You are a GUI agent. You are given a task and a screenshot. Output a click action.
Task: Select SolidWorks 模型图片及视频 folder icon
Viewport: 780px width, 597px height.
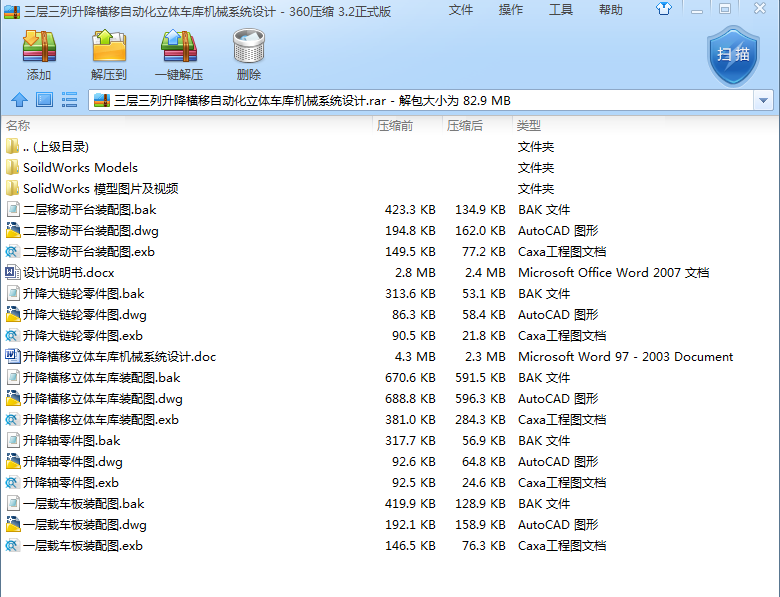point(12,188)
